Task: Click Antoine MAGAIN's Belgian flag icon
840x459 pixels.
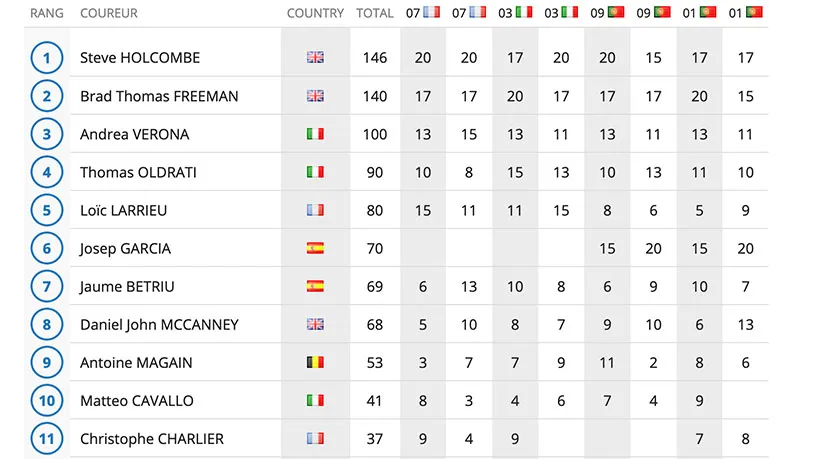Action: 315,362
